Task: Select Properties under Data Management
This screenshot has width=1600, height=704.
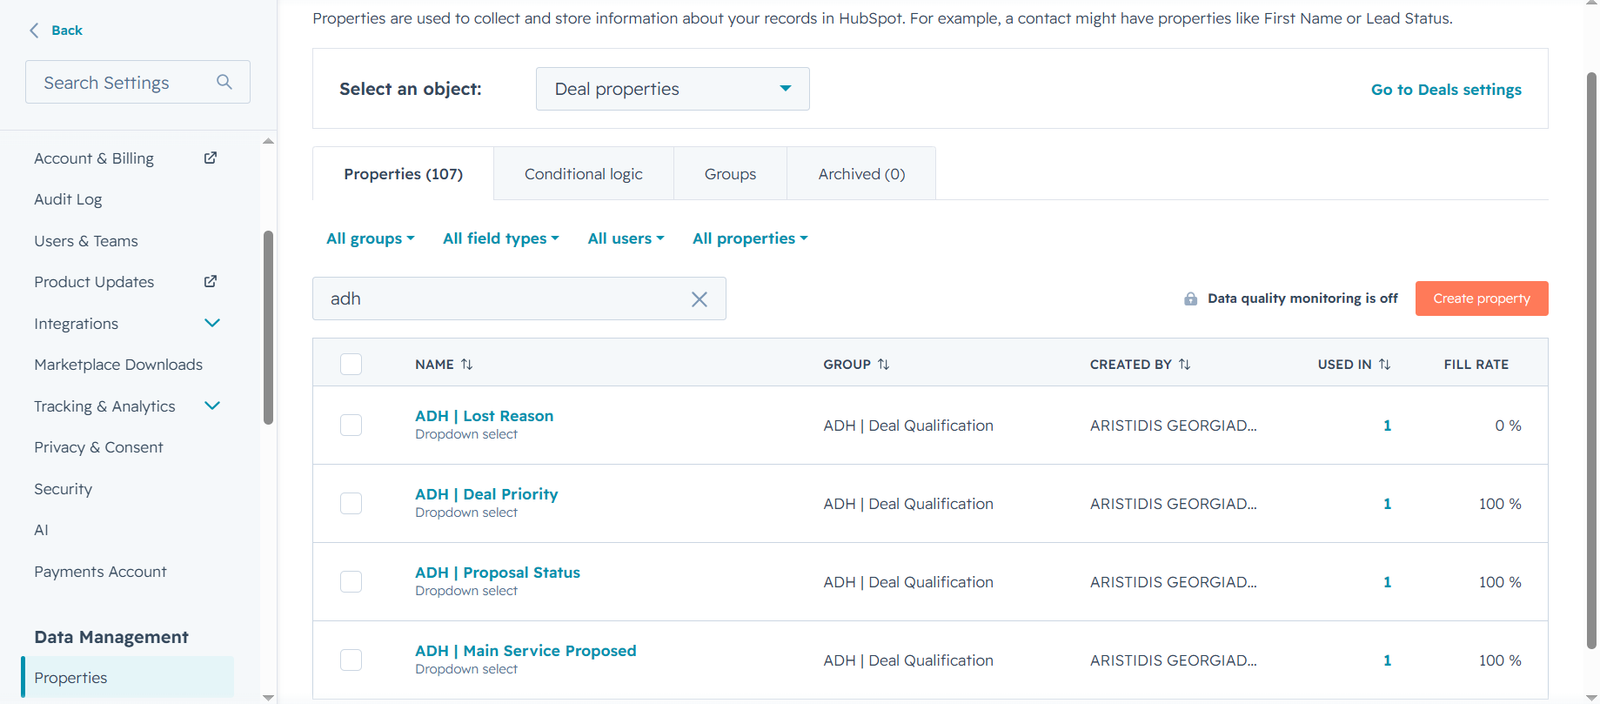Action: (x=128, y=677)
